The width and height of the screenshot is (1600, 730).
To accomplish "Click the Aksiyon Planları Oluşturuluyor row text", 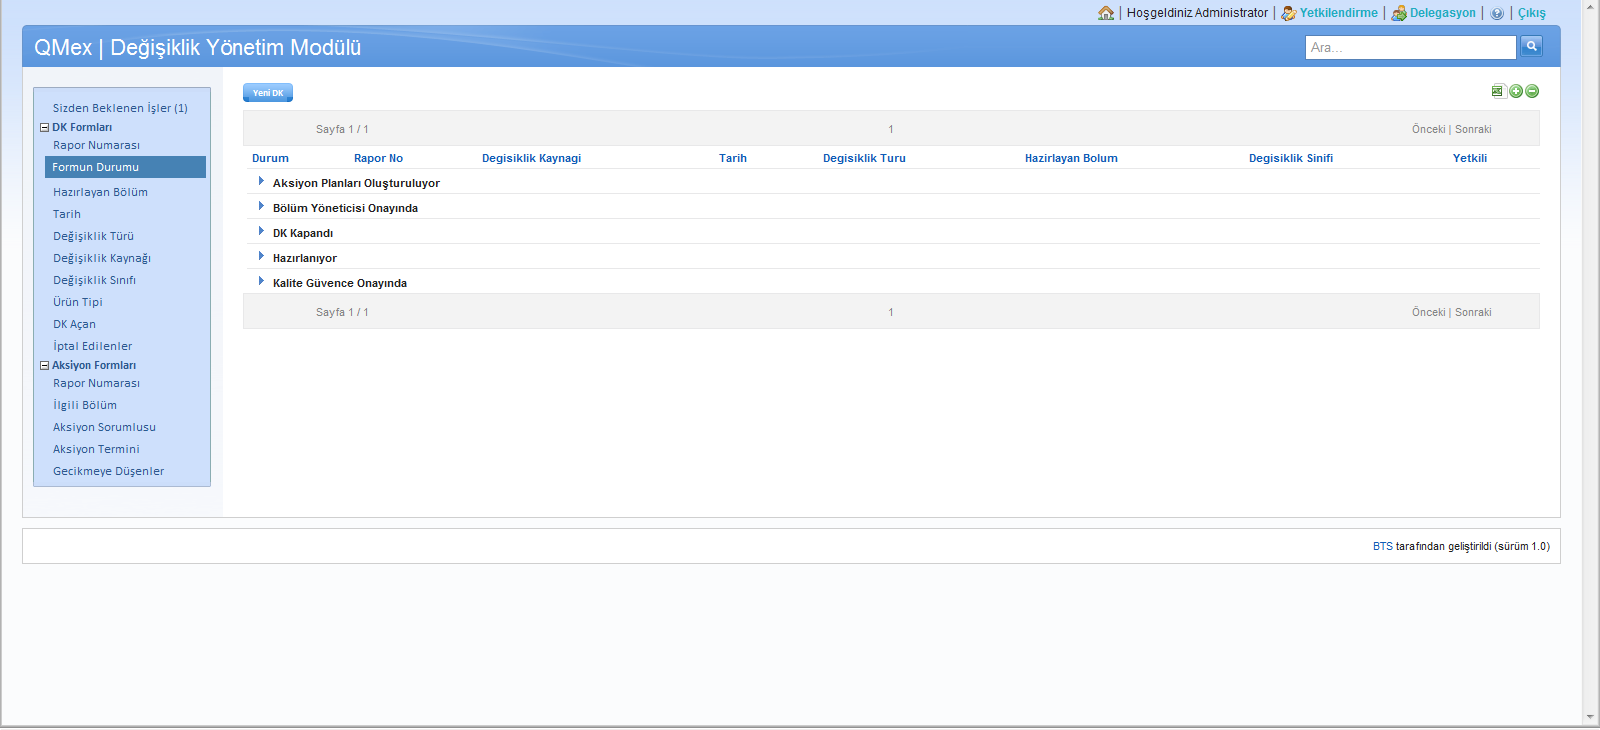I will tap(356, 183).
